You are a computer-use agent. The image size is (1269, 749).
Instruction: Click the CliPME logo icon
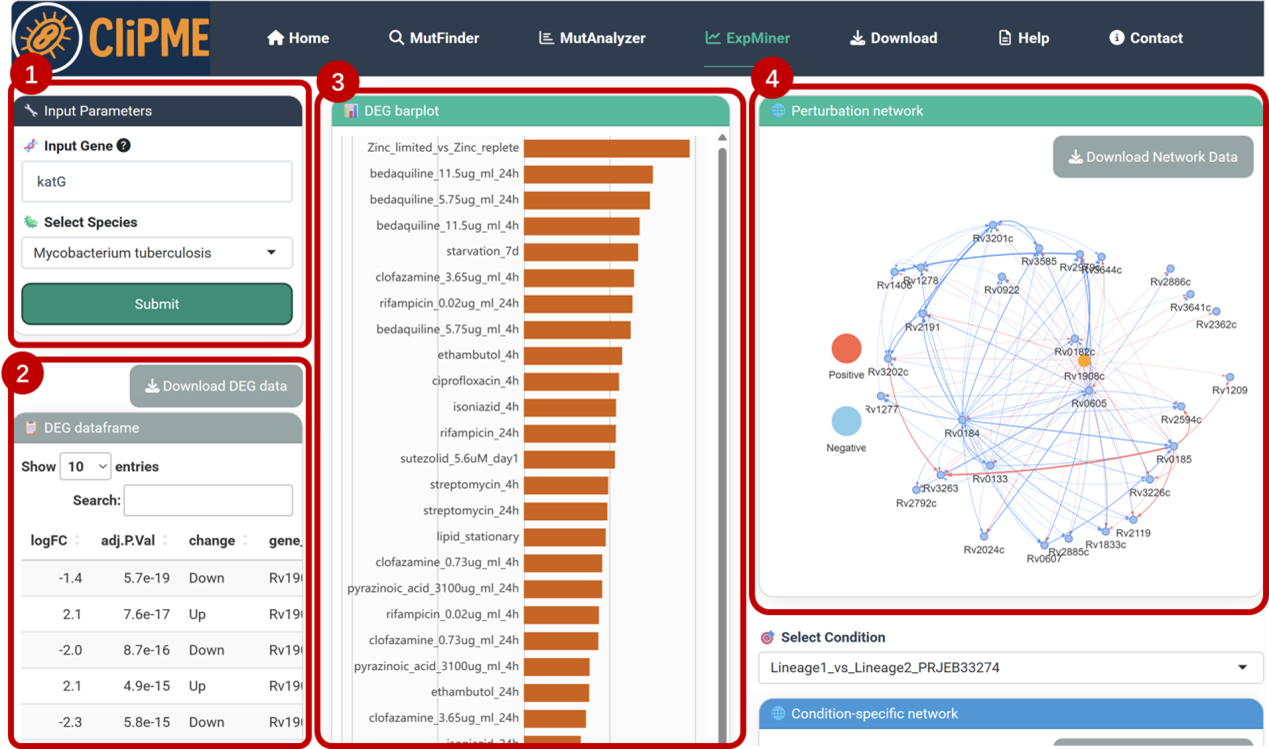(47, 38)
